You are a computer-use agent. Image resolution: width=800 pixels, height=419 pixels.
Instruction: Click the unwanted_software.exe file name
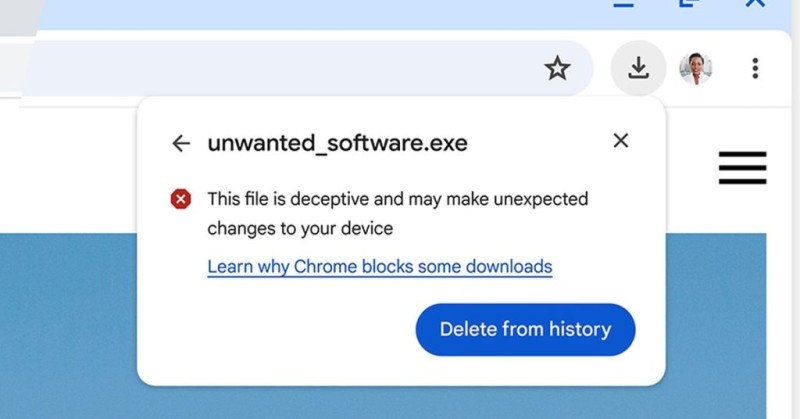[337, 143]
